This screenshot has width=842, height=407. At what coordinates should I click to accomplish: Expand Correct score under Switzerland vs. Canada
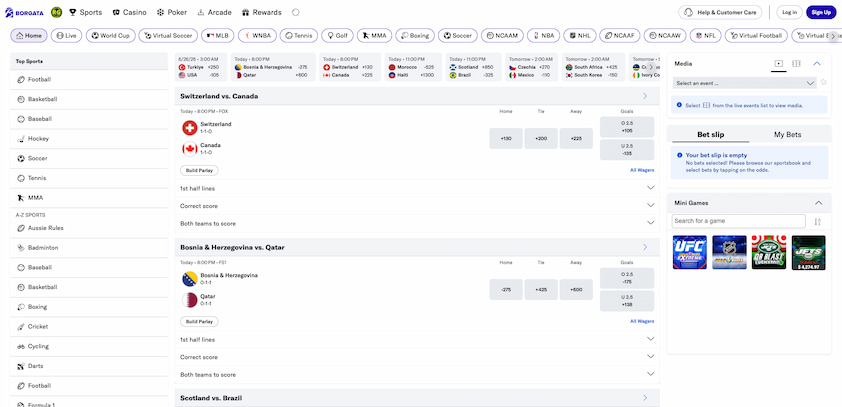(x=417, y=206)
